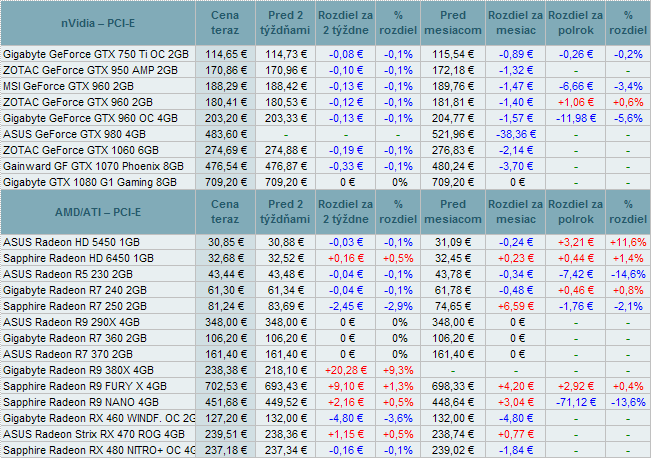Select percent difference value -5,6%
Image resolution: width=651 pixels, height=458 pixels.
tap(628, 118)
